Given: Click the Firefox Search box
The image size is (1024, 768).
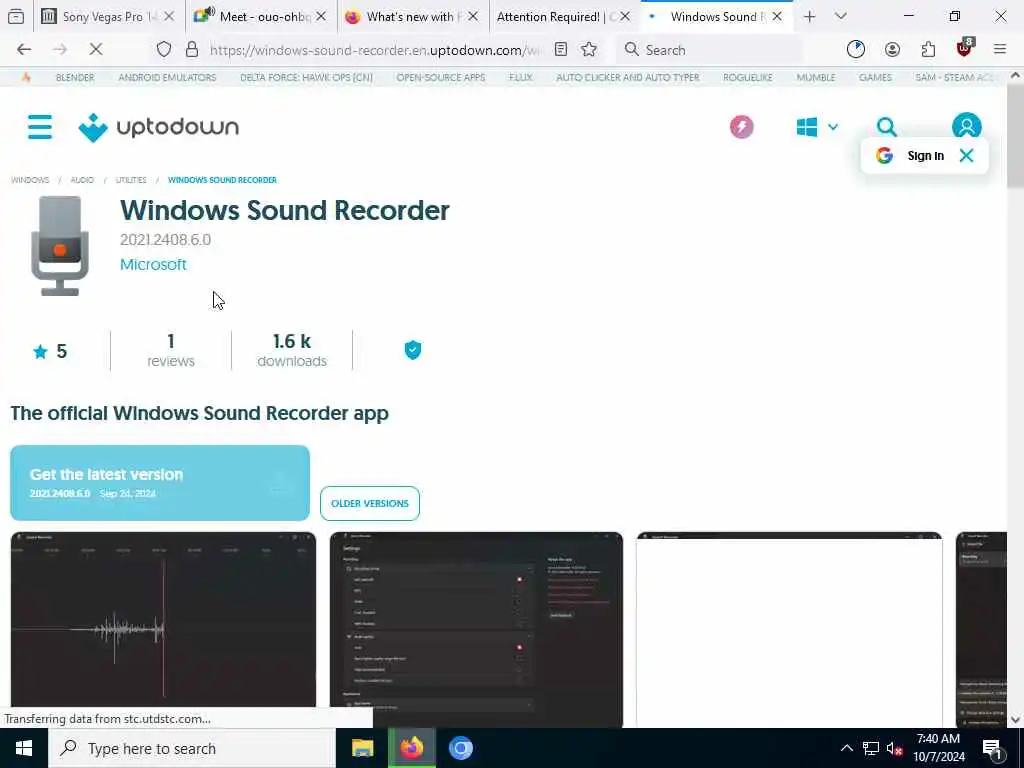Looking at the screenshot, I should (x=710, y=50).
